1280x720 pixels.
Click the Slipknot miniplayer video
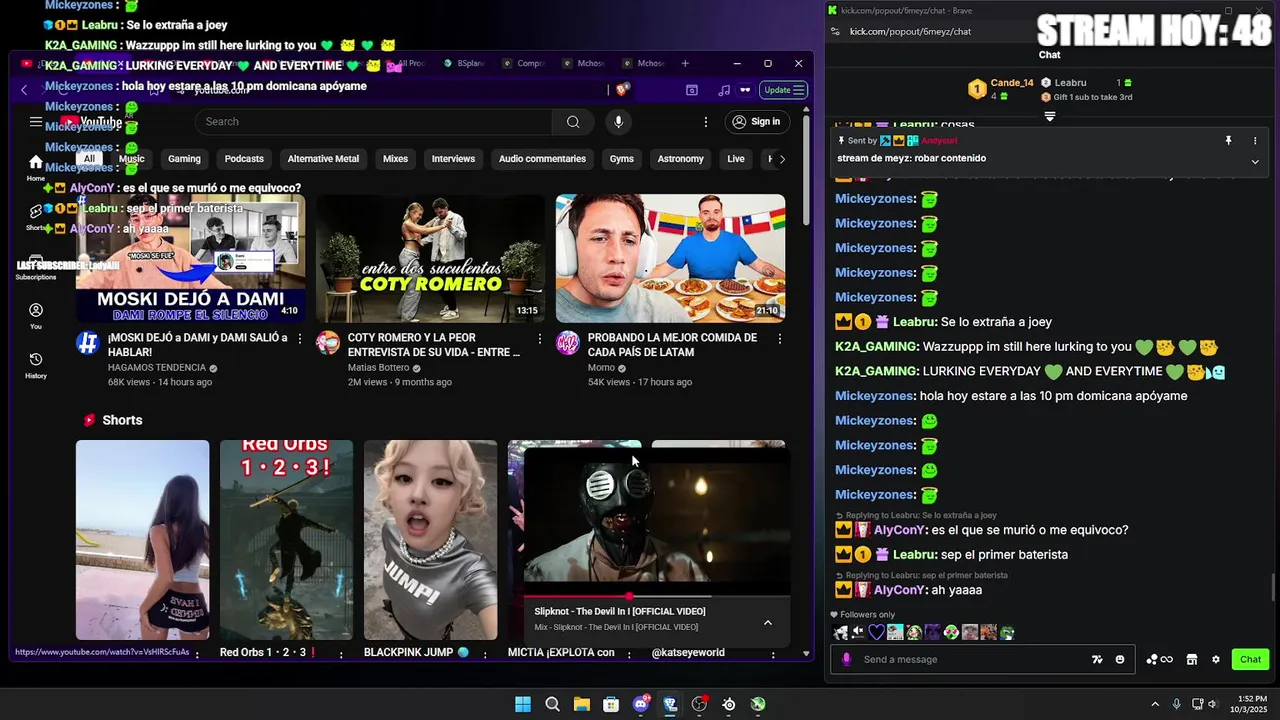click(x=657, y=520)
